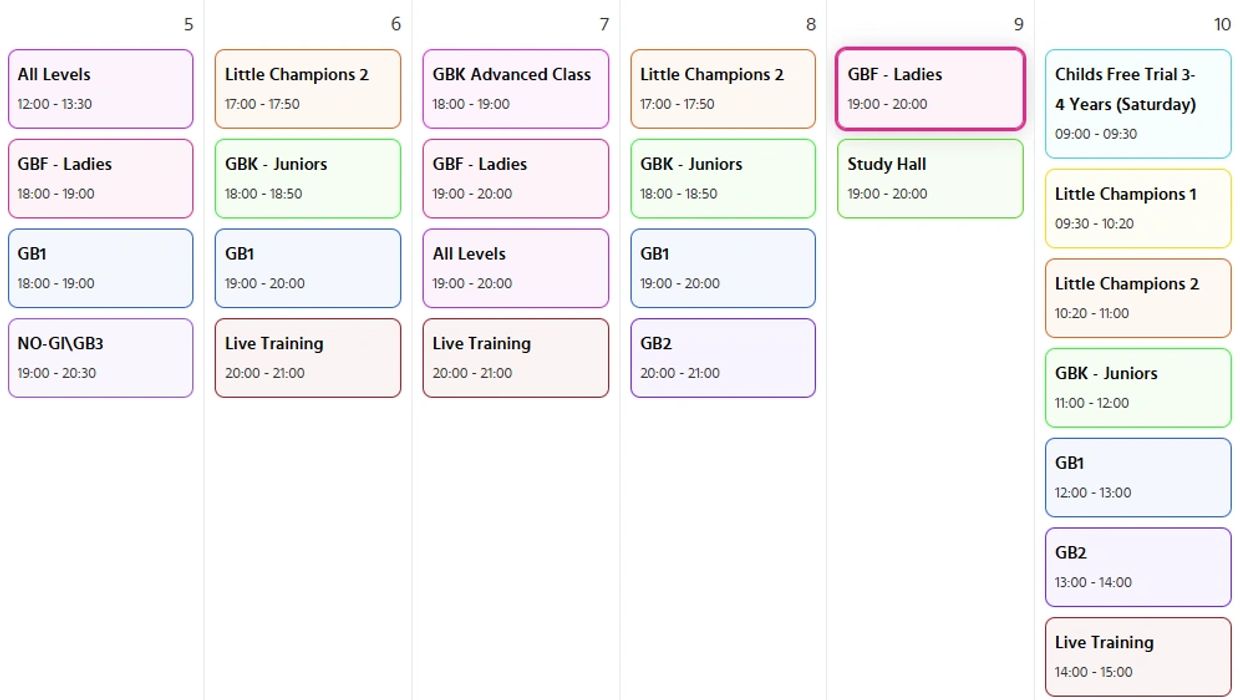The height and width of the screenshot is (700, 1240).
Task: Click Live Training class on day 6
Action: tap(307, 358)
